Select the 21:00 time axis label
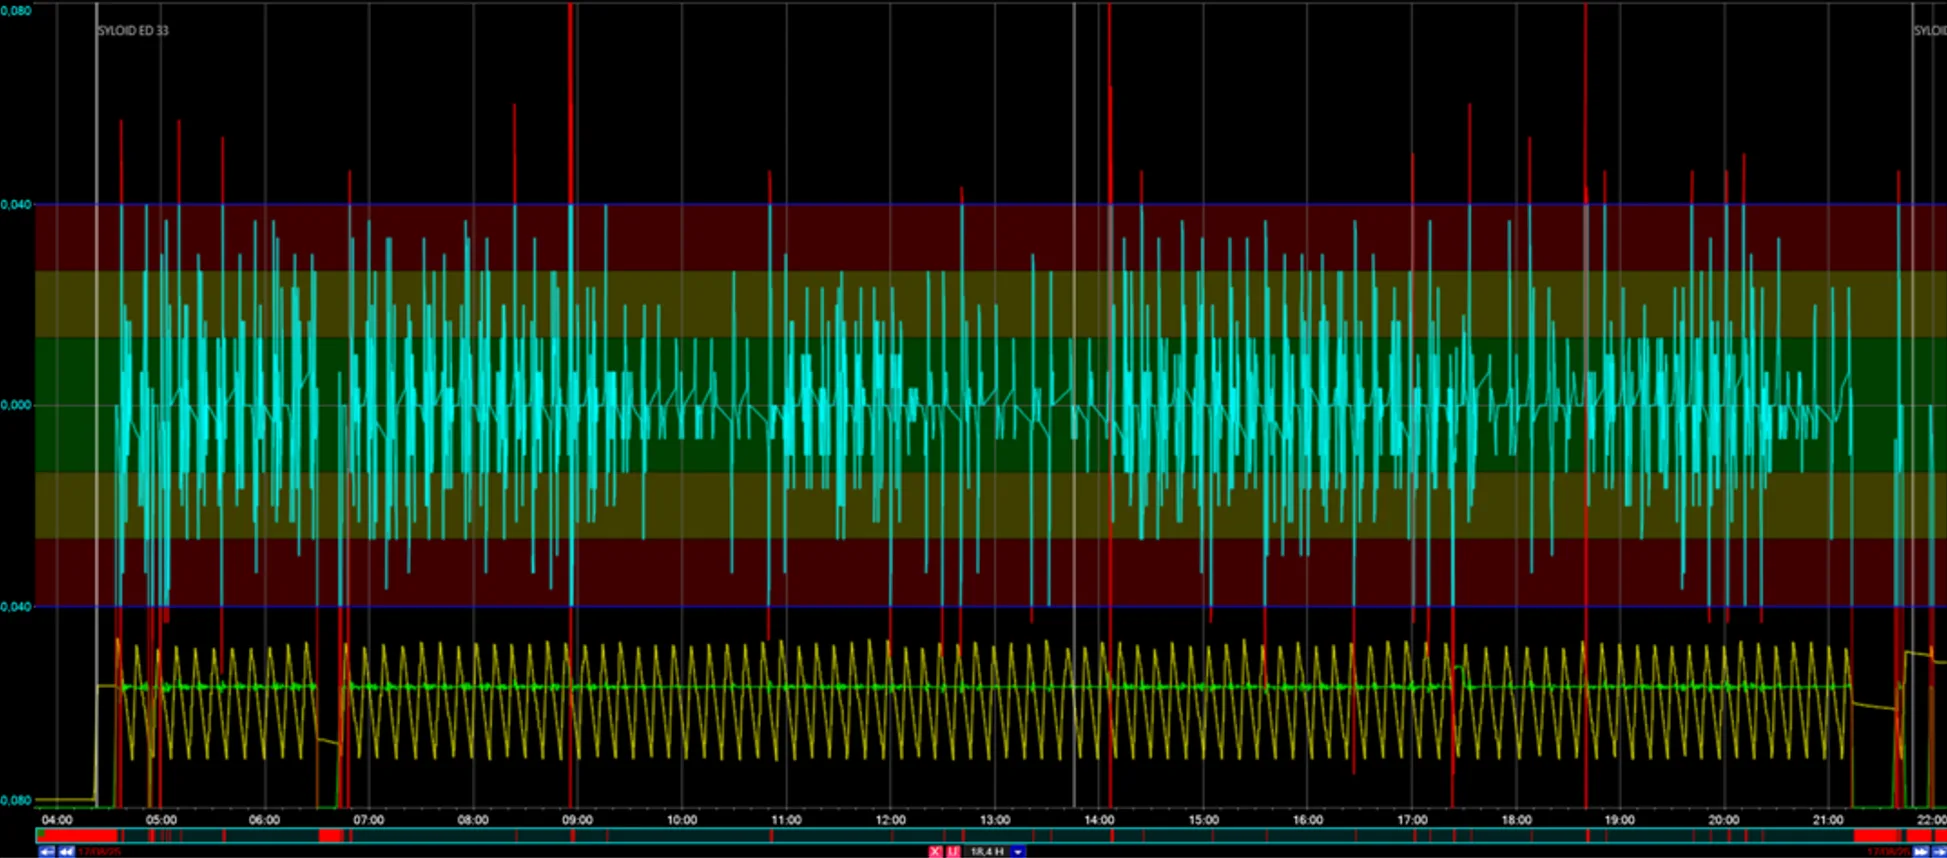This screenshot has width=1947, height=858. (1828, 820)
